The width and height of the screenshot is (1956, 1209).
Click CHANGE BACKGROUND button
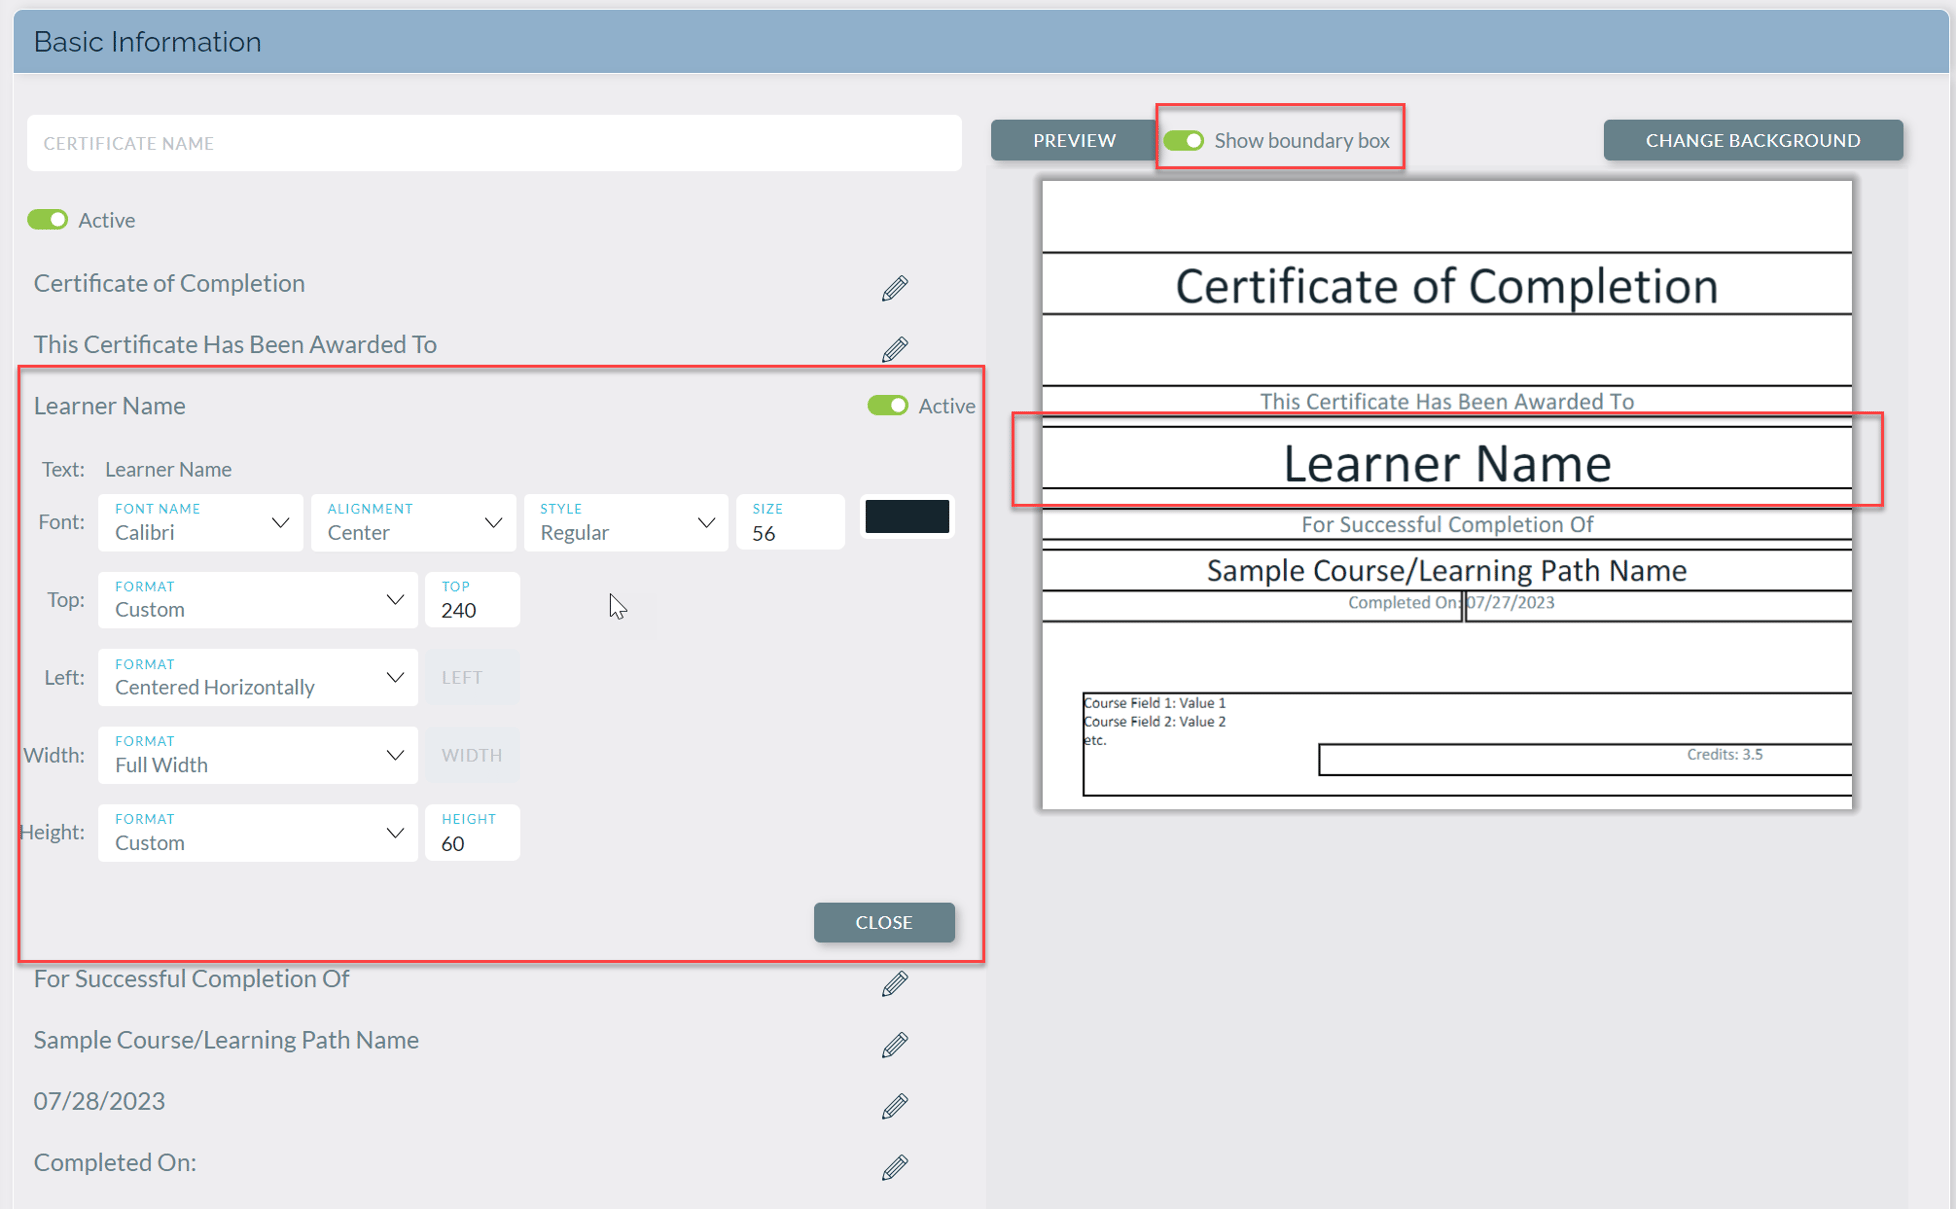pyautogui.click(x=1753, y=140)
